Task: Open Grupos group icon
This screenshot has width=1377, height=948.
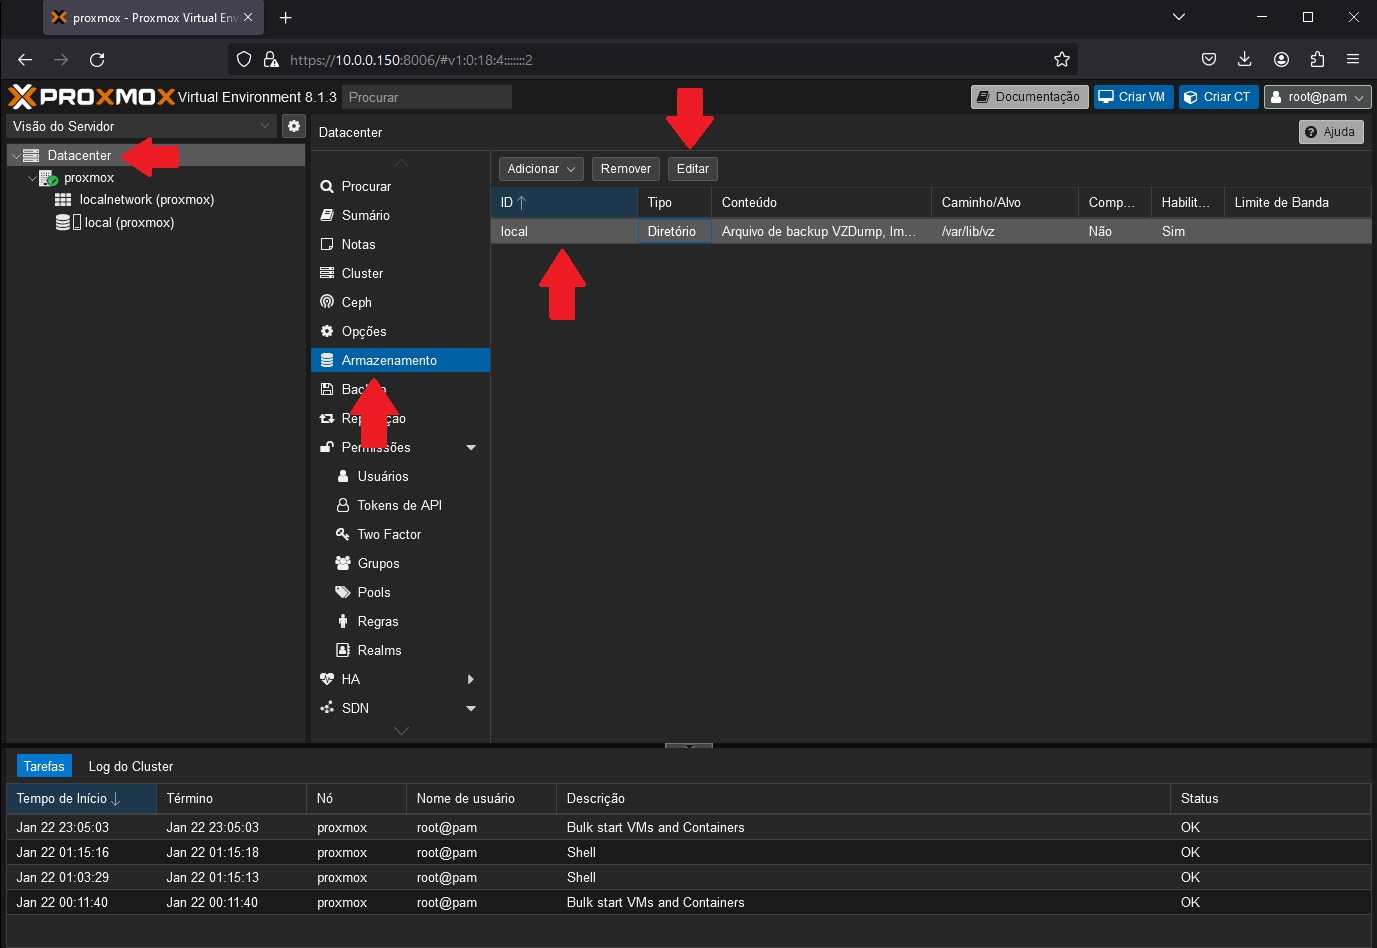Action: [343, 563]
